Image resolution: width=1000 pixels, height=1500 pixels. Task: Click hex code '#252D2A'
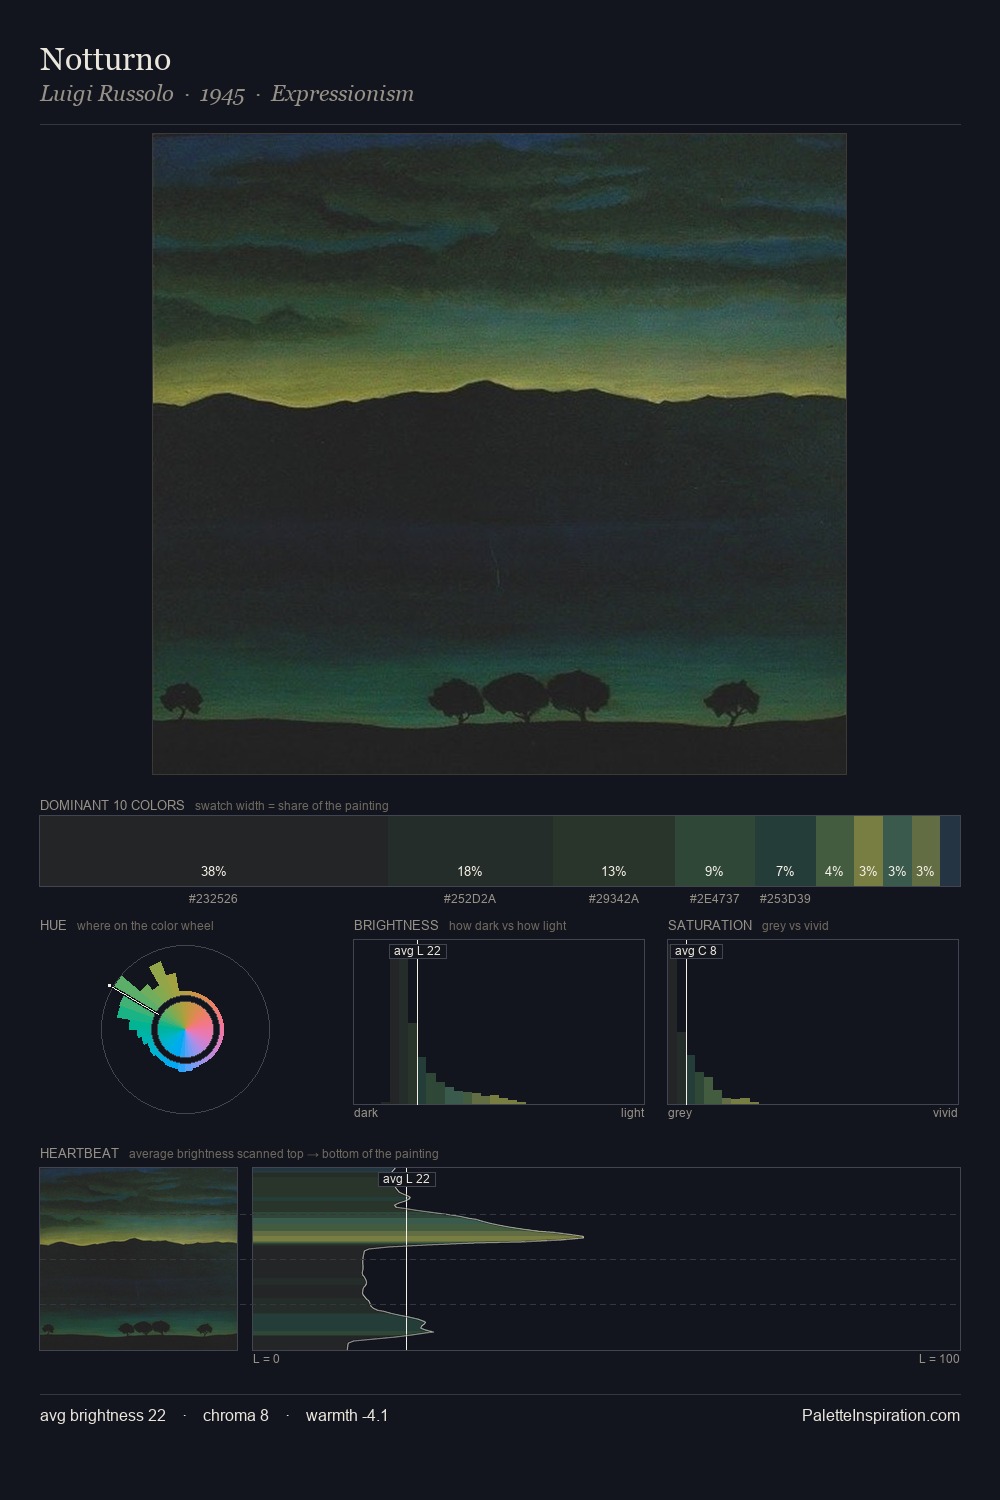click(x=470, y=899)
